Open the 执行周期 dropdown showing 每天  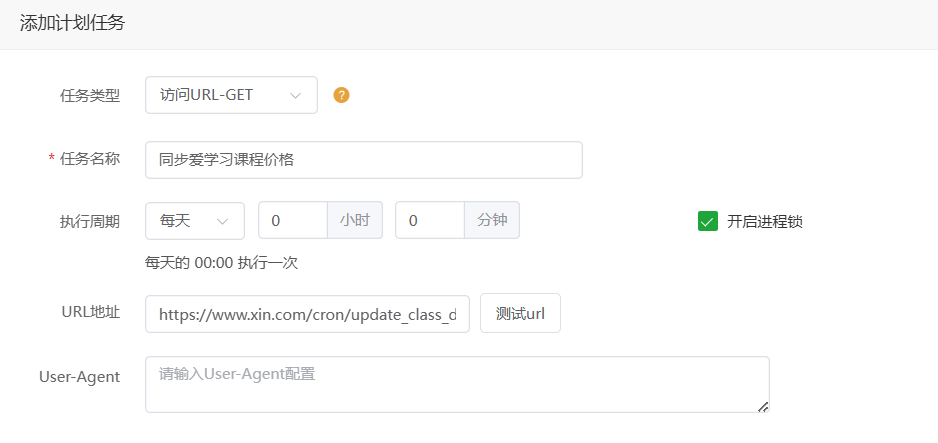(195, 221)
